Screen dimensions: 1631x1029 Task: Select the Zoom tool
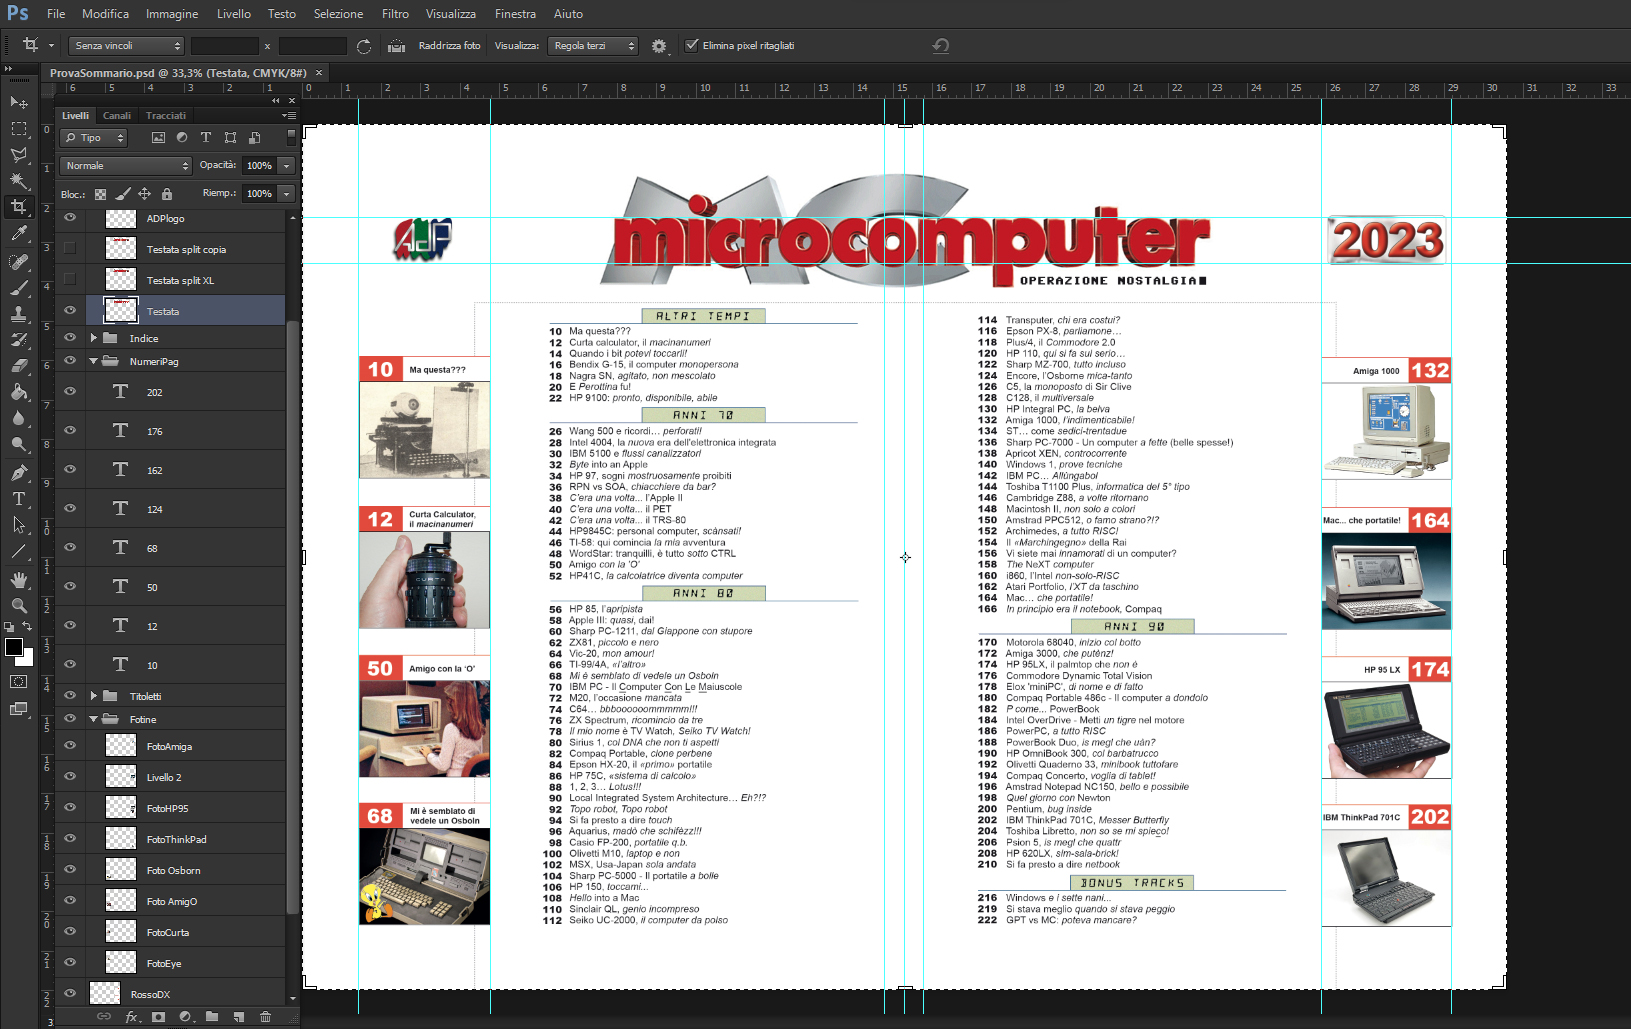[x=19, y=606]
